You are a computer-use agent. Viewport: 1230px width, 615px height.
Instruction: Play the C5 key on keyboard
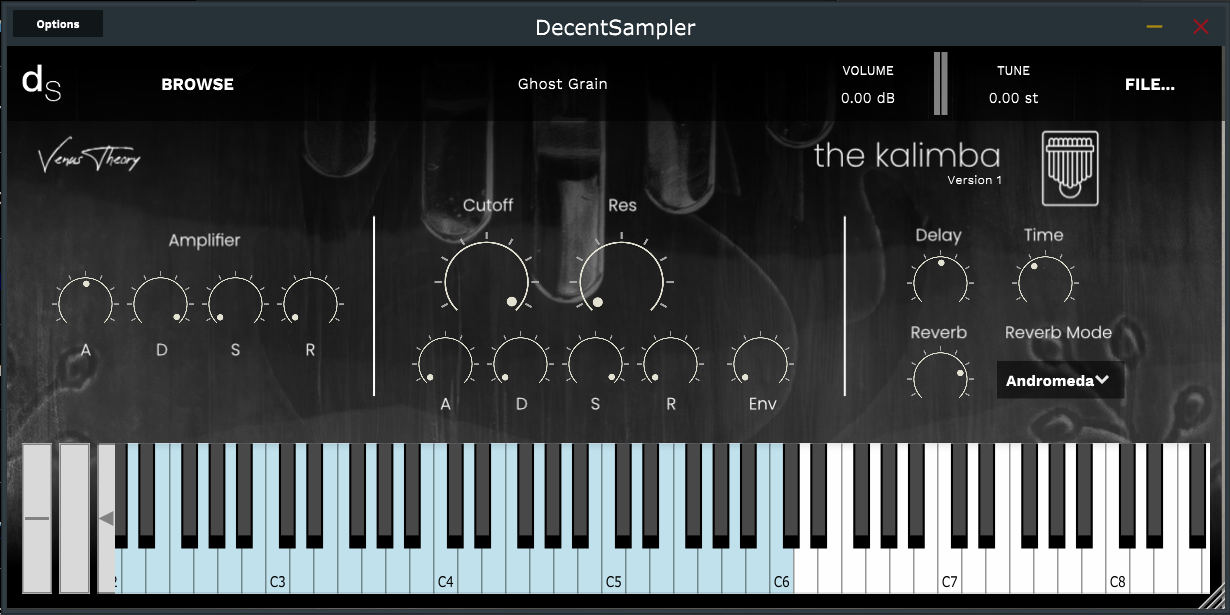pos(614,572)
